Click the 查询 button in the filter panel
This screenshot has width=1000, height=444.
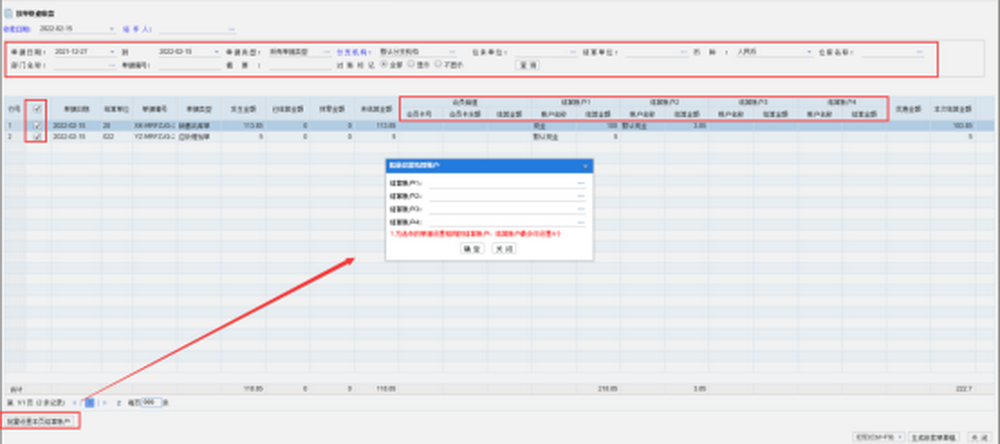527,64
